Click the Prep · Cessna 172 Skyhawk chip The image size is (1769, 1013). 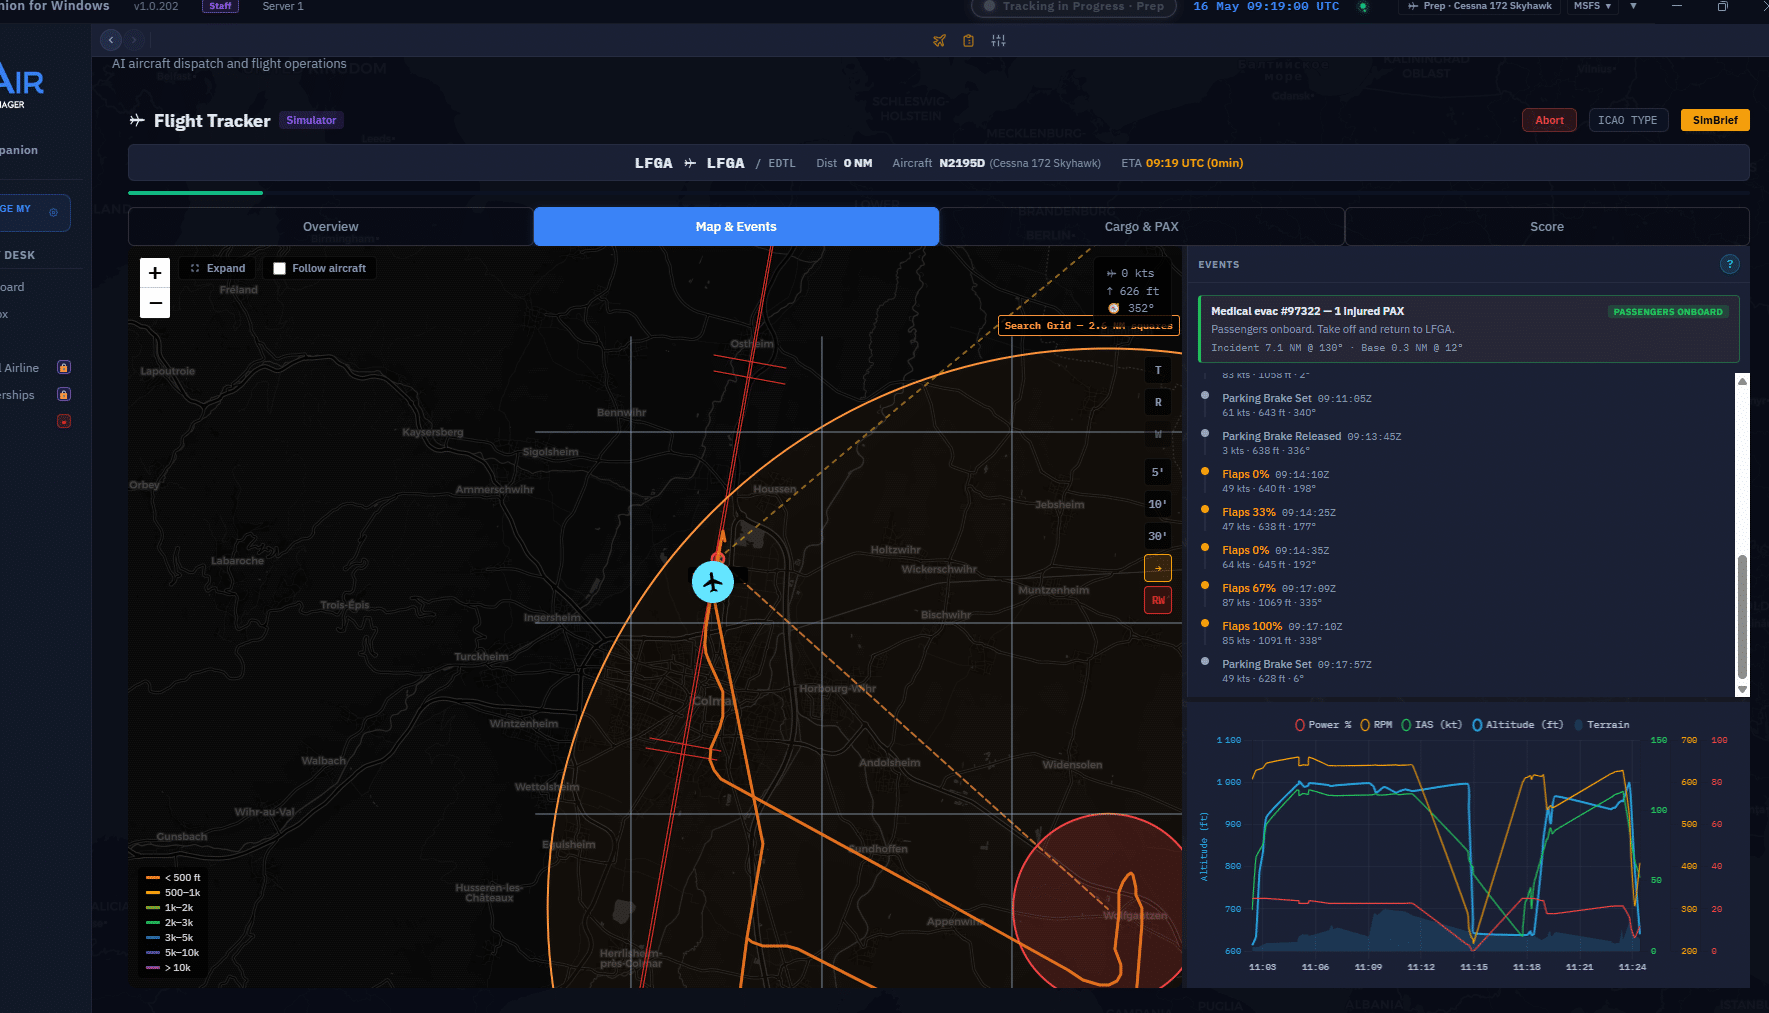[x=1479, y=6]
